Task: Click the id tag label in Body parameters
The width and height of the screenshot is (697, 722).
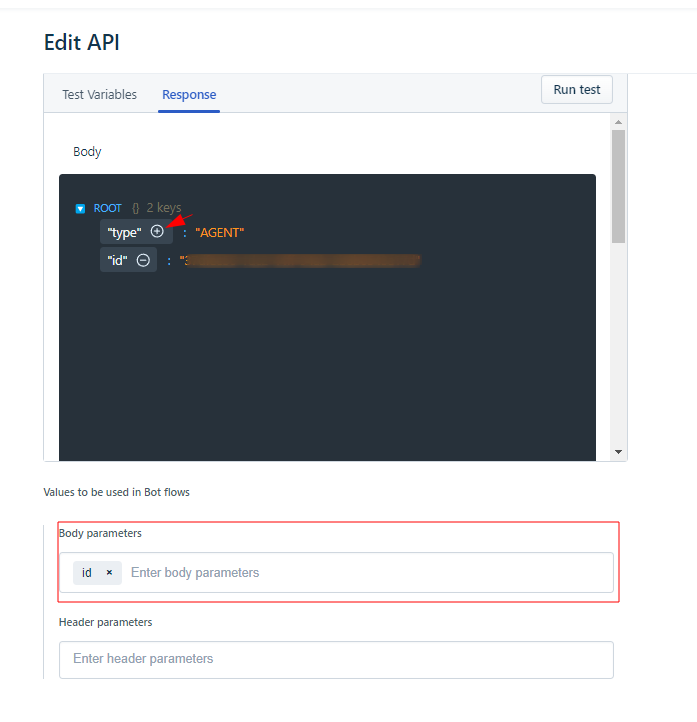Action: (x=87, y=572)
